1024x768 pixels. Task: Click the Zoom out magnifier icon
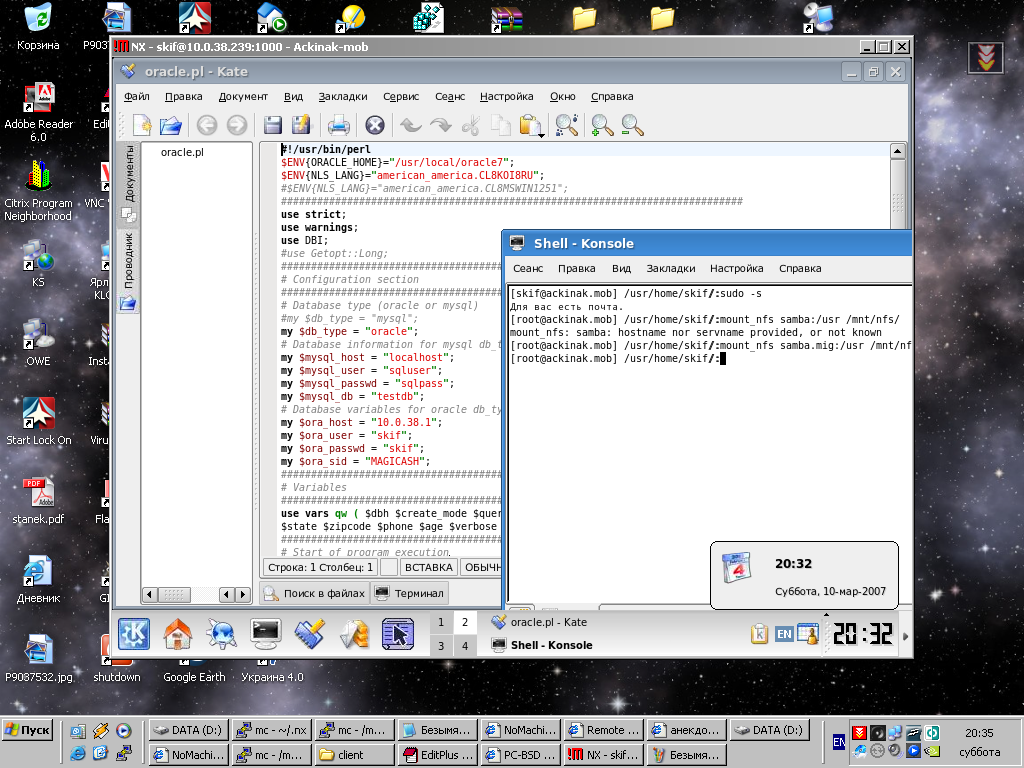point(632,125)
